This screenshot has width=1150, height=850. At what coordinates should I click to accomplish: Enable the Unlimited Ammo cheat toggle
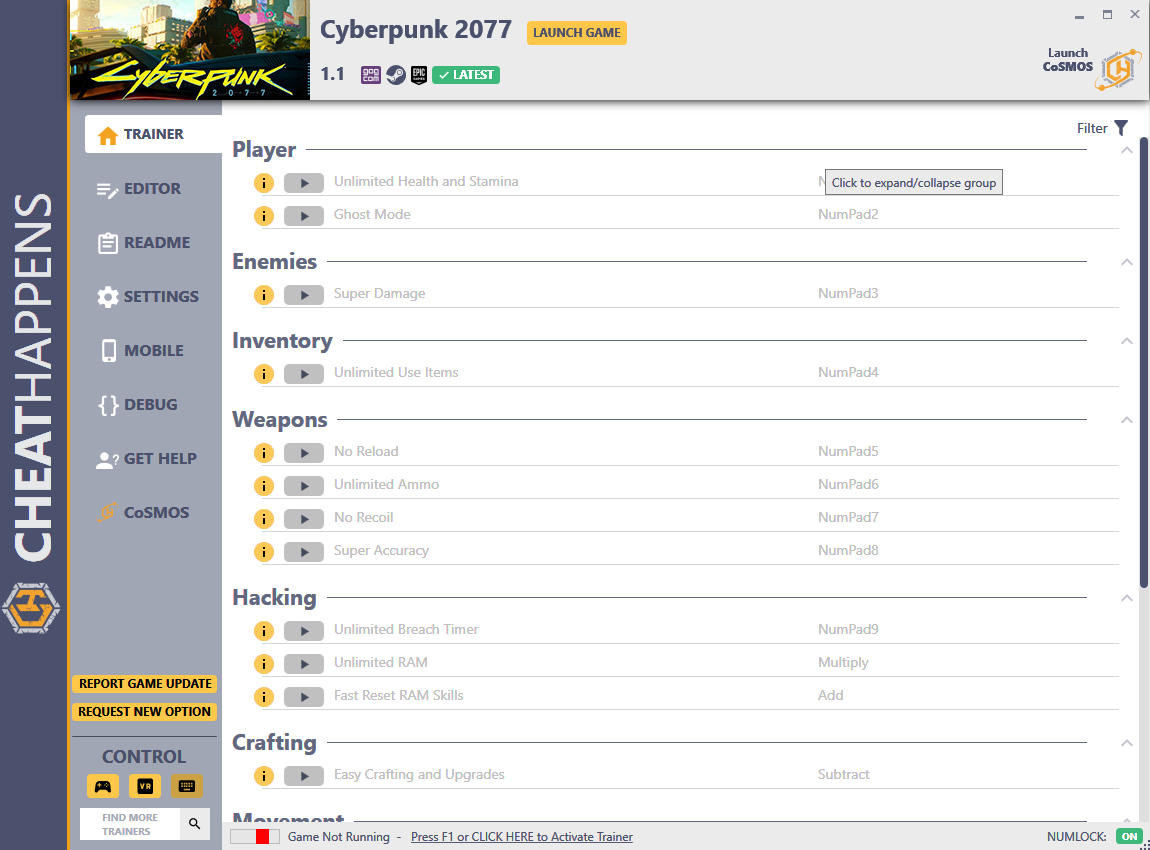click(x=304, y=486)
